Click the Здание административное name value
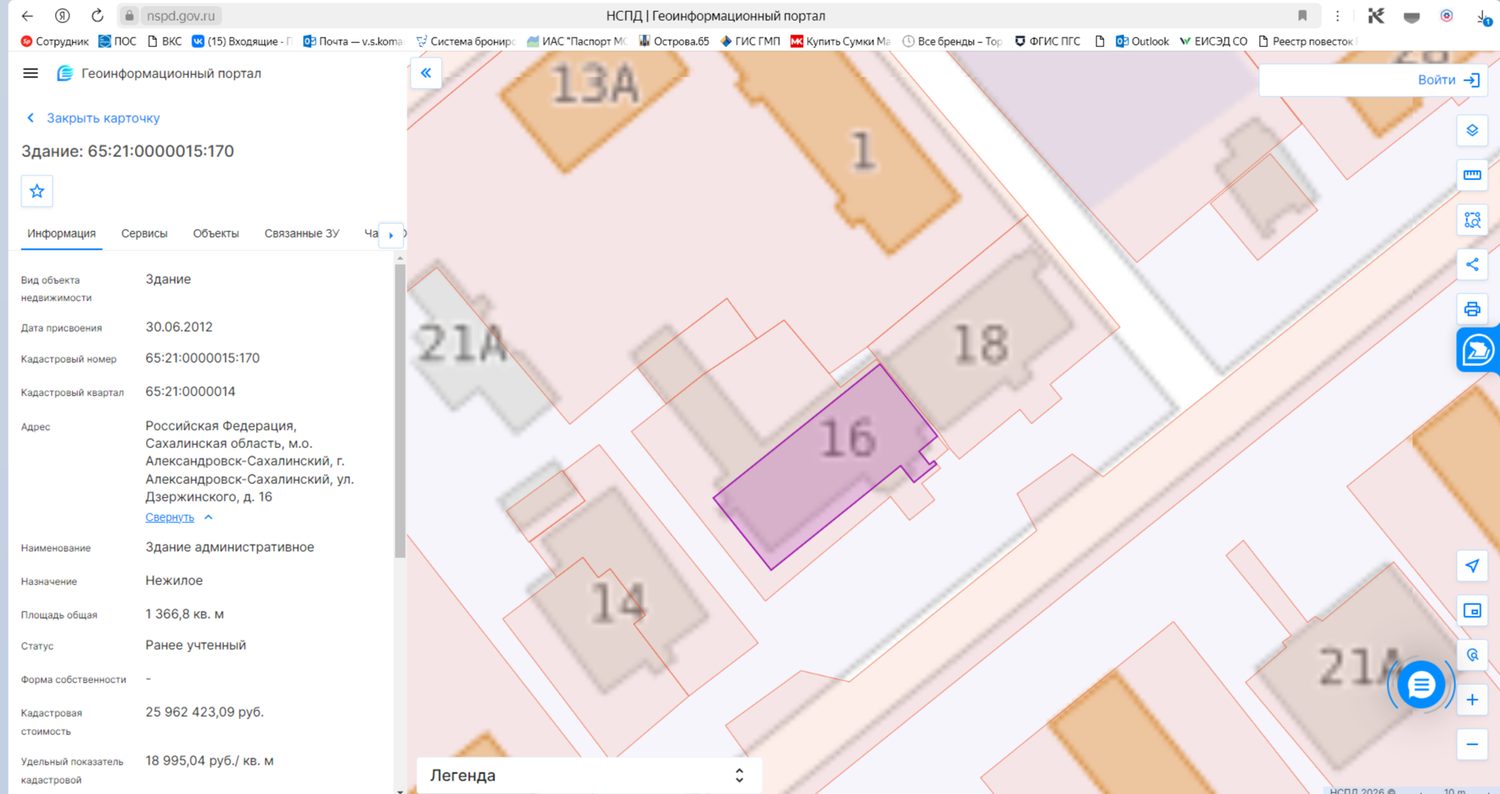This screenshot has width=1500, height=794. click(230, 547)
